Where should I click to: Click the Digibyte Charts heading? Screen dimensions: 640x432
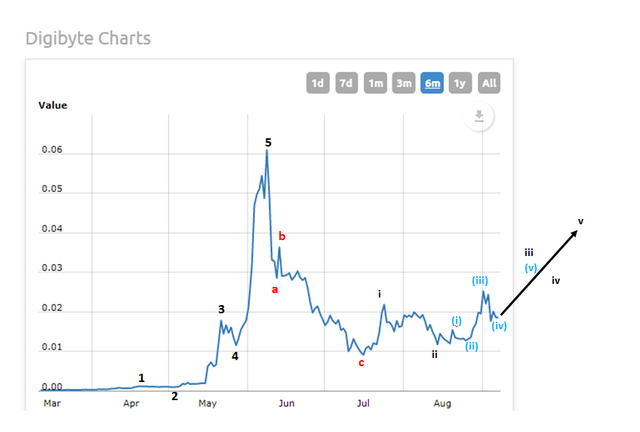(x=87, y=39)
